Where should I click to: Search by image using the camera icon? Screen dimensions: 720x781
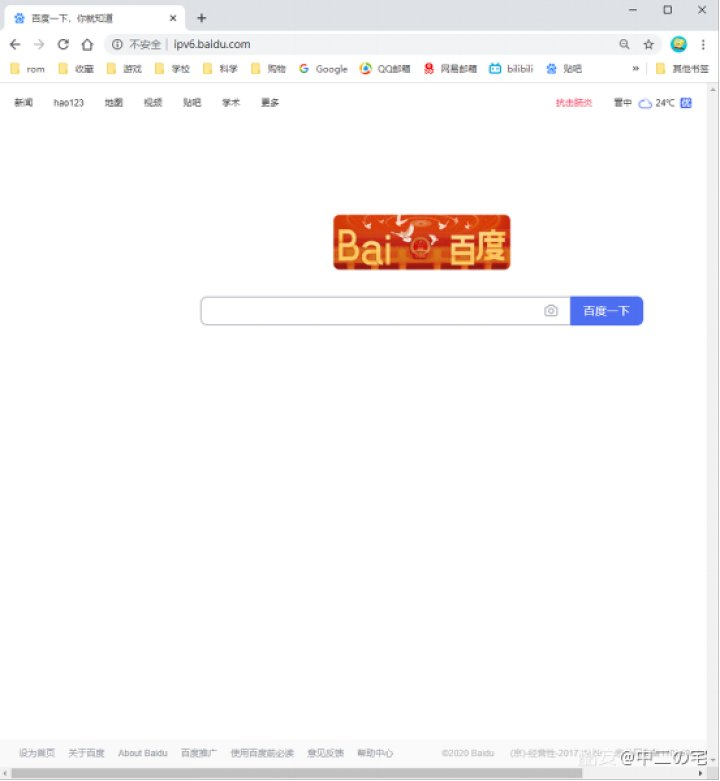tap(551, 310)
